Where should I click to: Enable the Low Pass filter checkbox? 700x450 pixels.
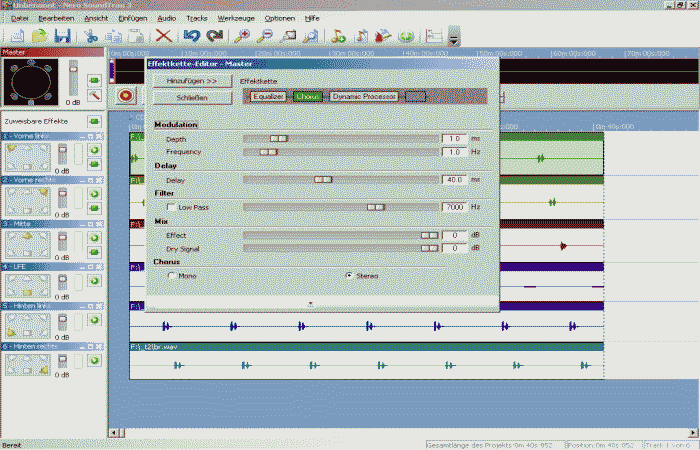[x=171, y=206]
